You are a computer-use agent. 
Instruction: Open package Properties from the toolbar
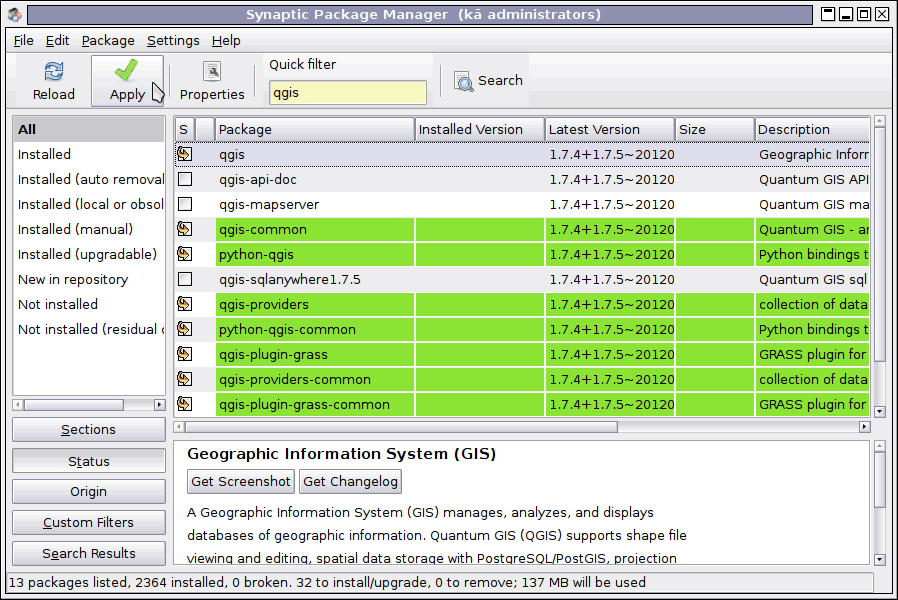pos(212,81)
